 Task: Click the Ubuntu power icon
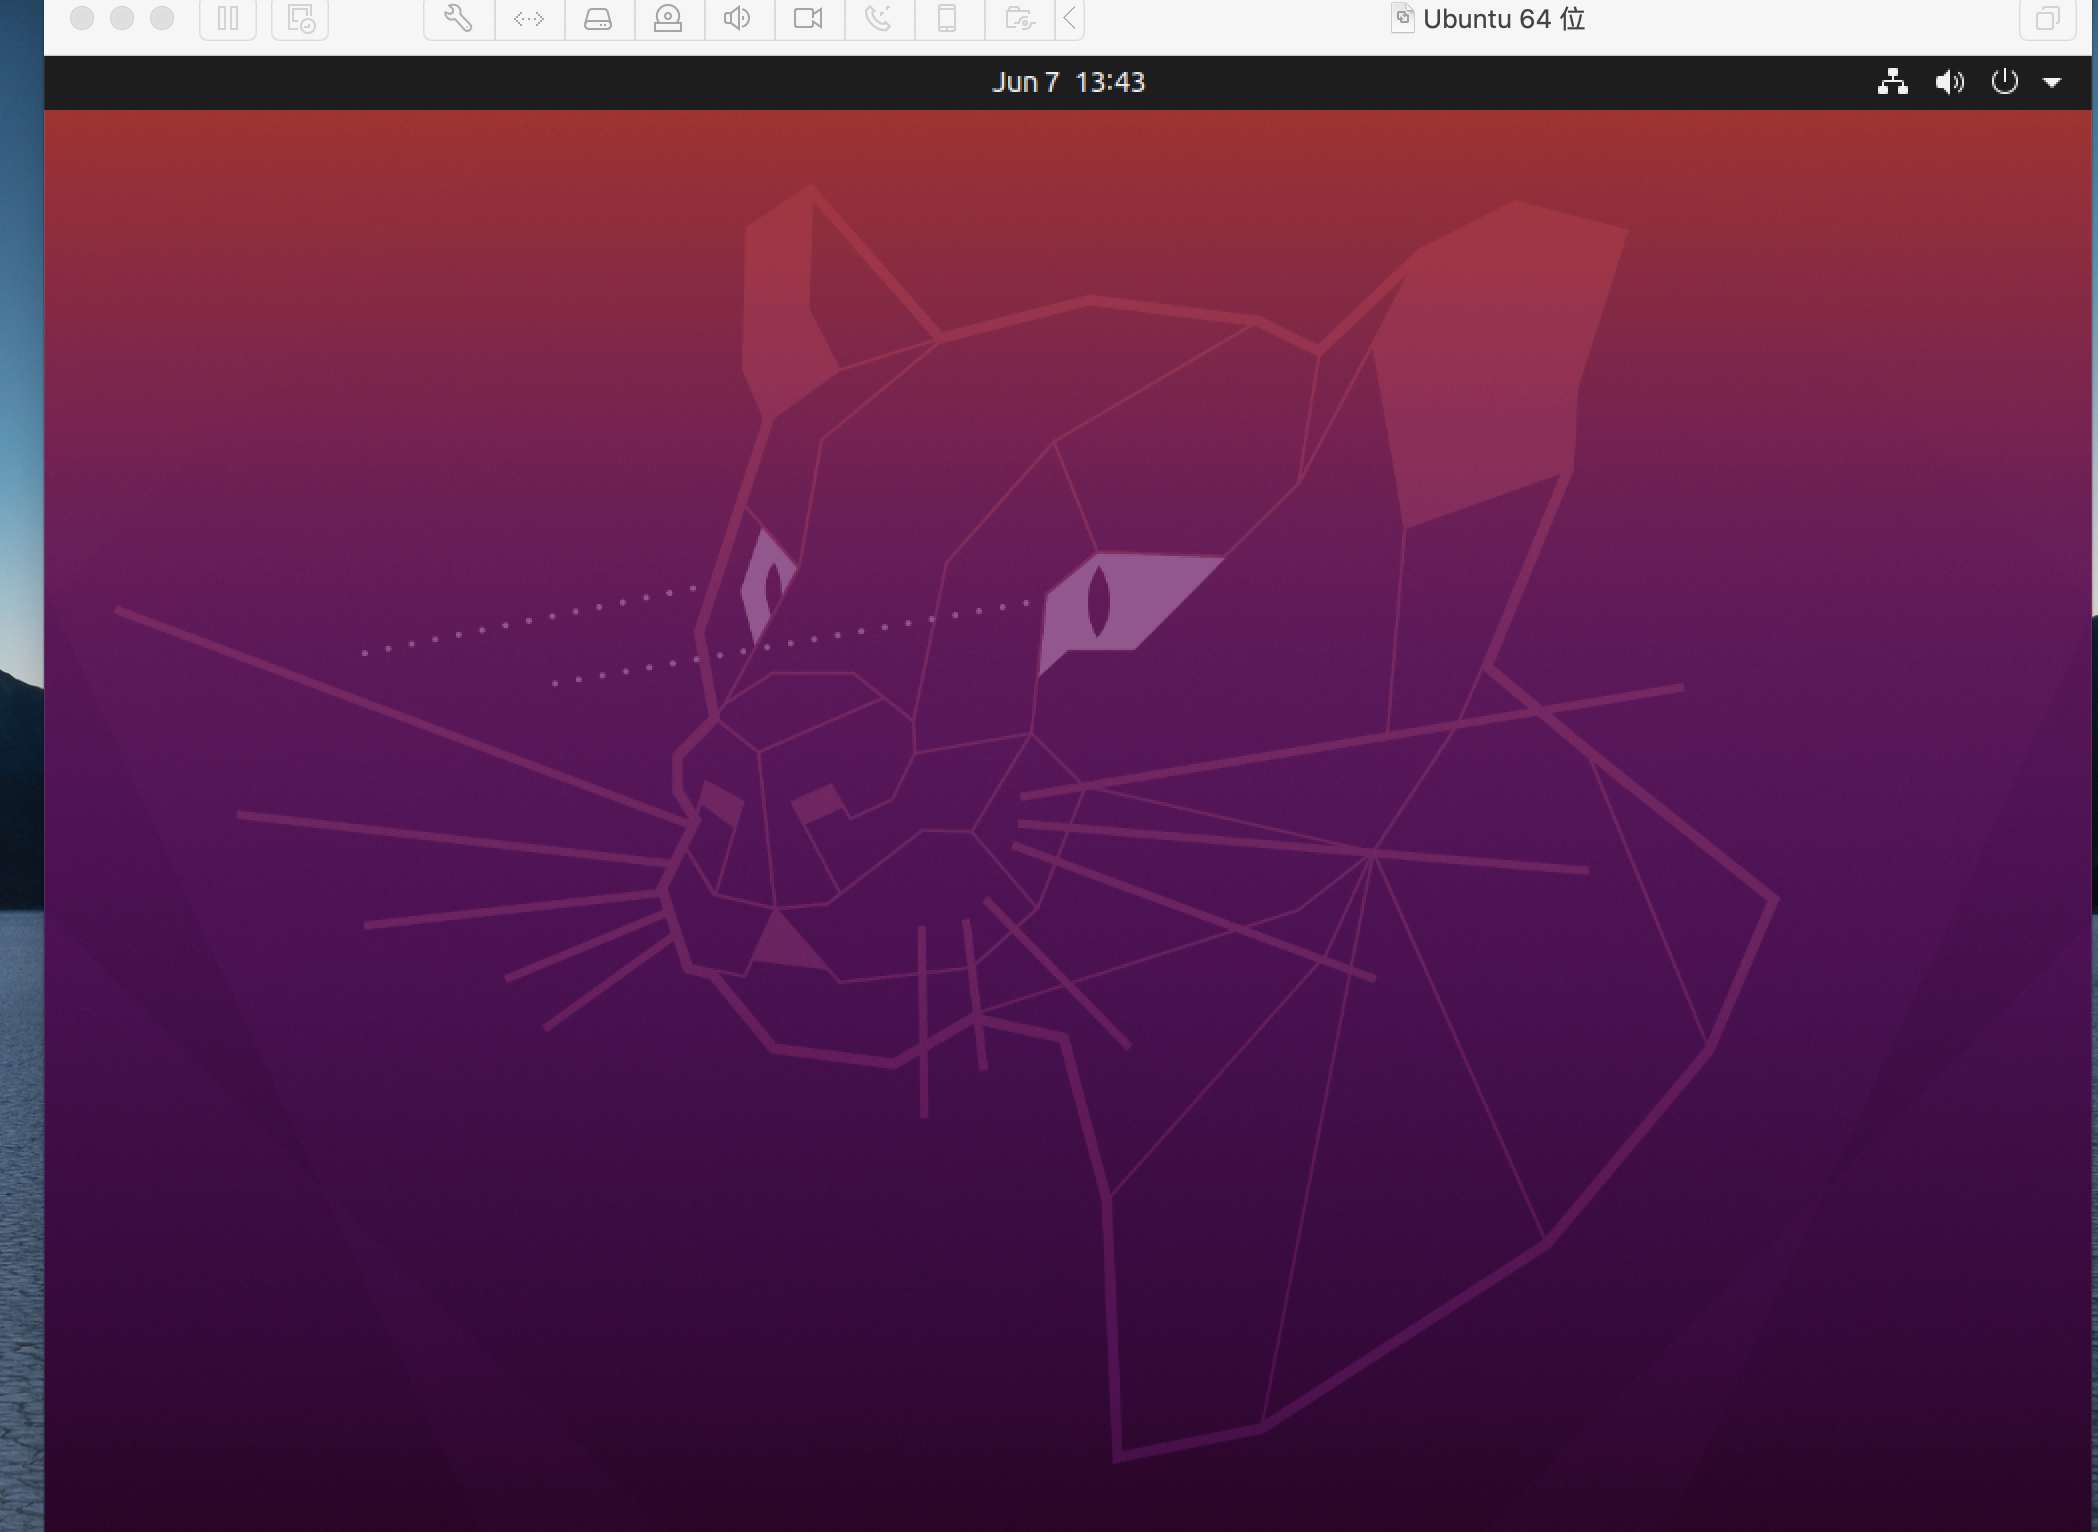click(x=2004, y=82)
